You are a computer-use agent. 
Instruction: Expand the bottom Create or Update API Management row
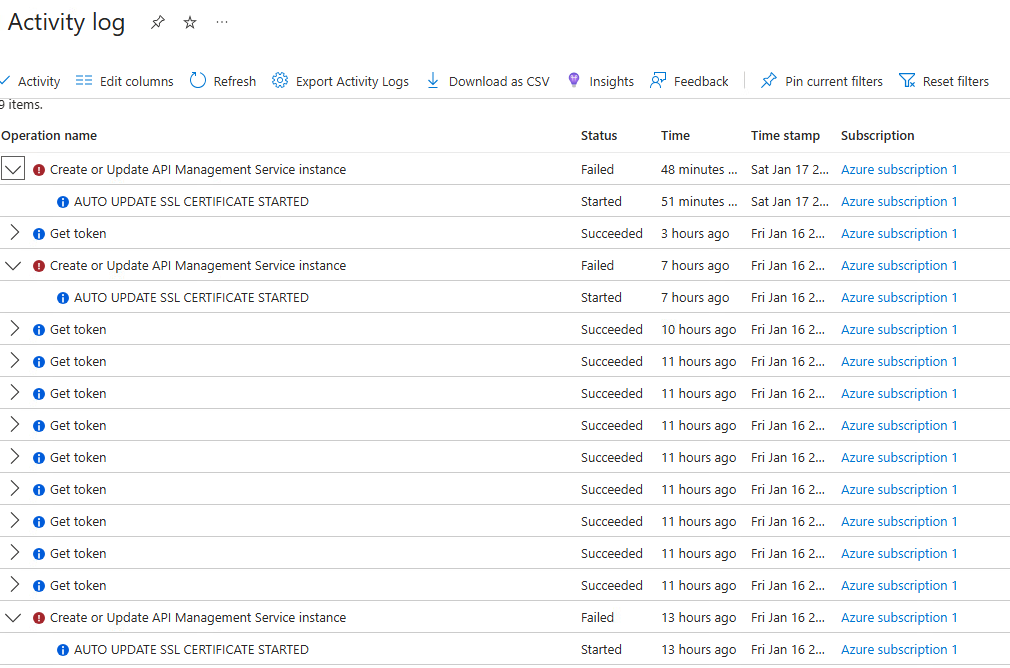tap(14, 617)
